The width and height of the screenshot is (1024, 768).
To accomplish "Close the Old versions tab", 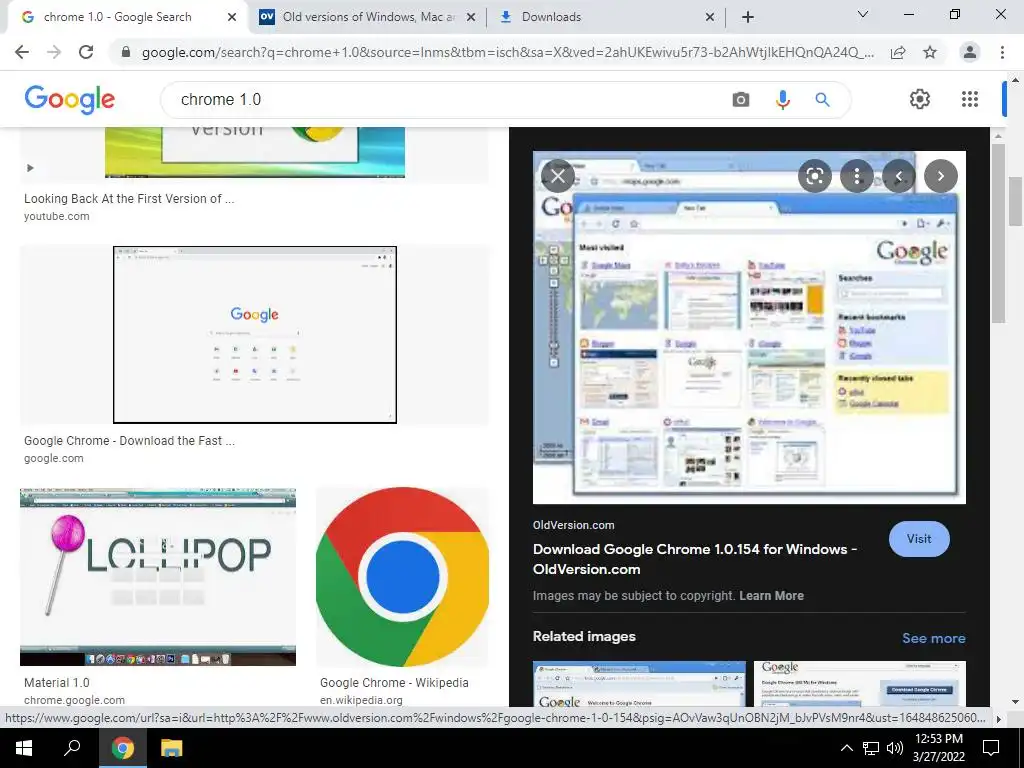I will pyautogui.click(x=470, y=17).
